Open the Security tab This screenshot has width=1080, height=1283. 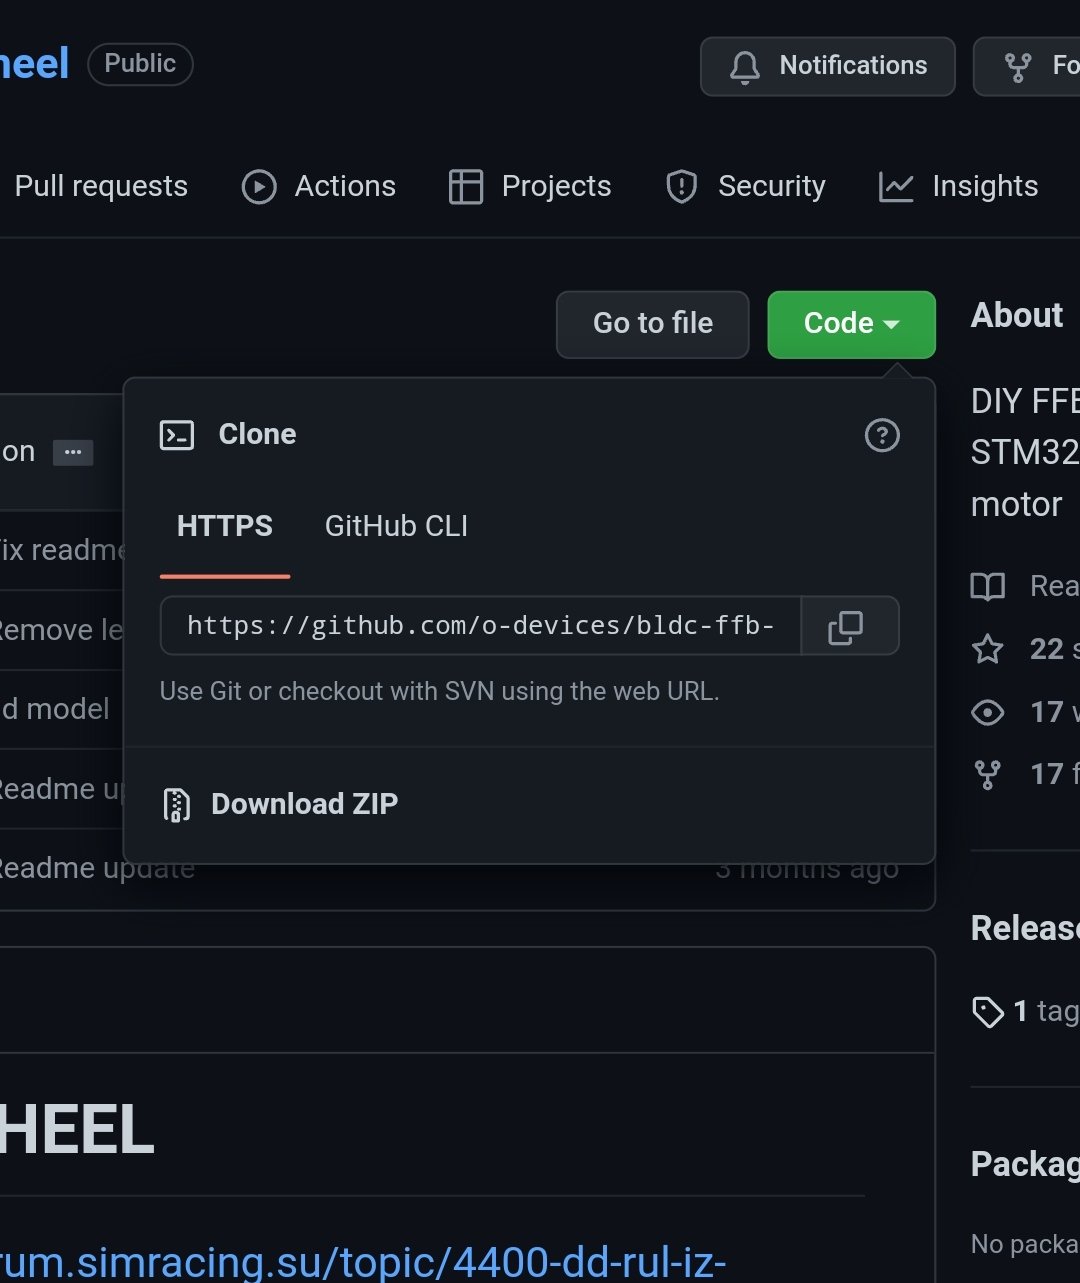coord(745,187)
